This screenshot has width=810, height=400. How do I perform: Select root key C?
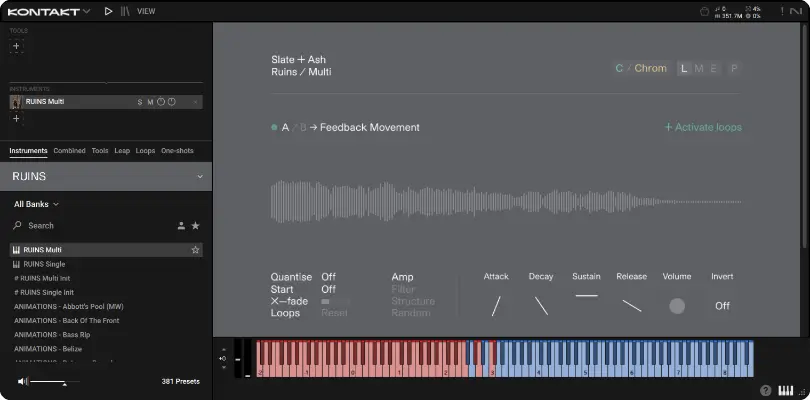click(x=619, y=68)
